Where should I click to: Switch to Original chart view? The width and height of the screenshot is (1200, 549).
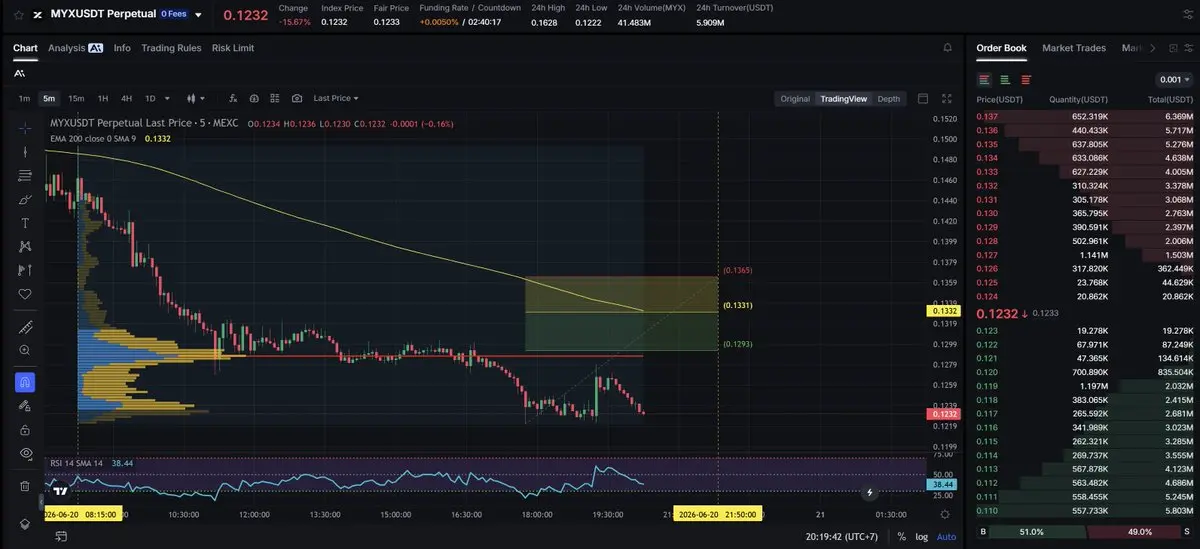click(x=795, y=99)
